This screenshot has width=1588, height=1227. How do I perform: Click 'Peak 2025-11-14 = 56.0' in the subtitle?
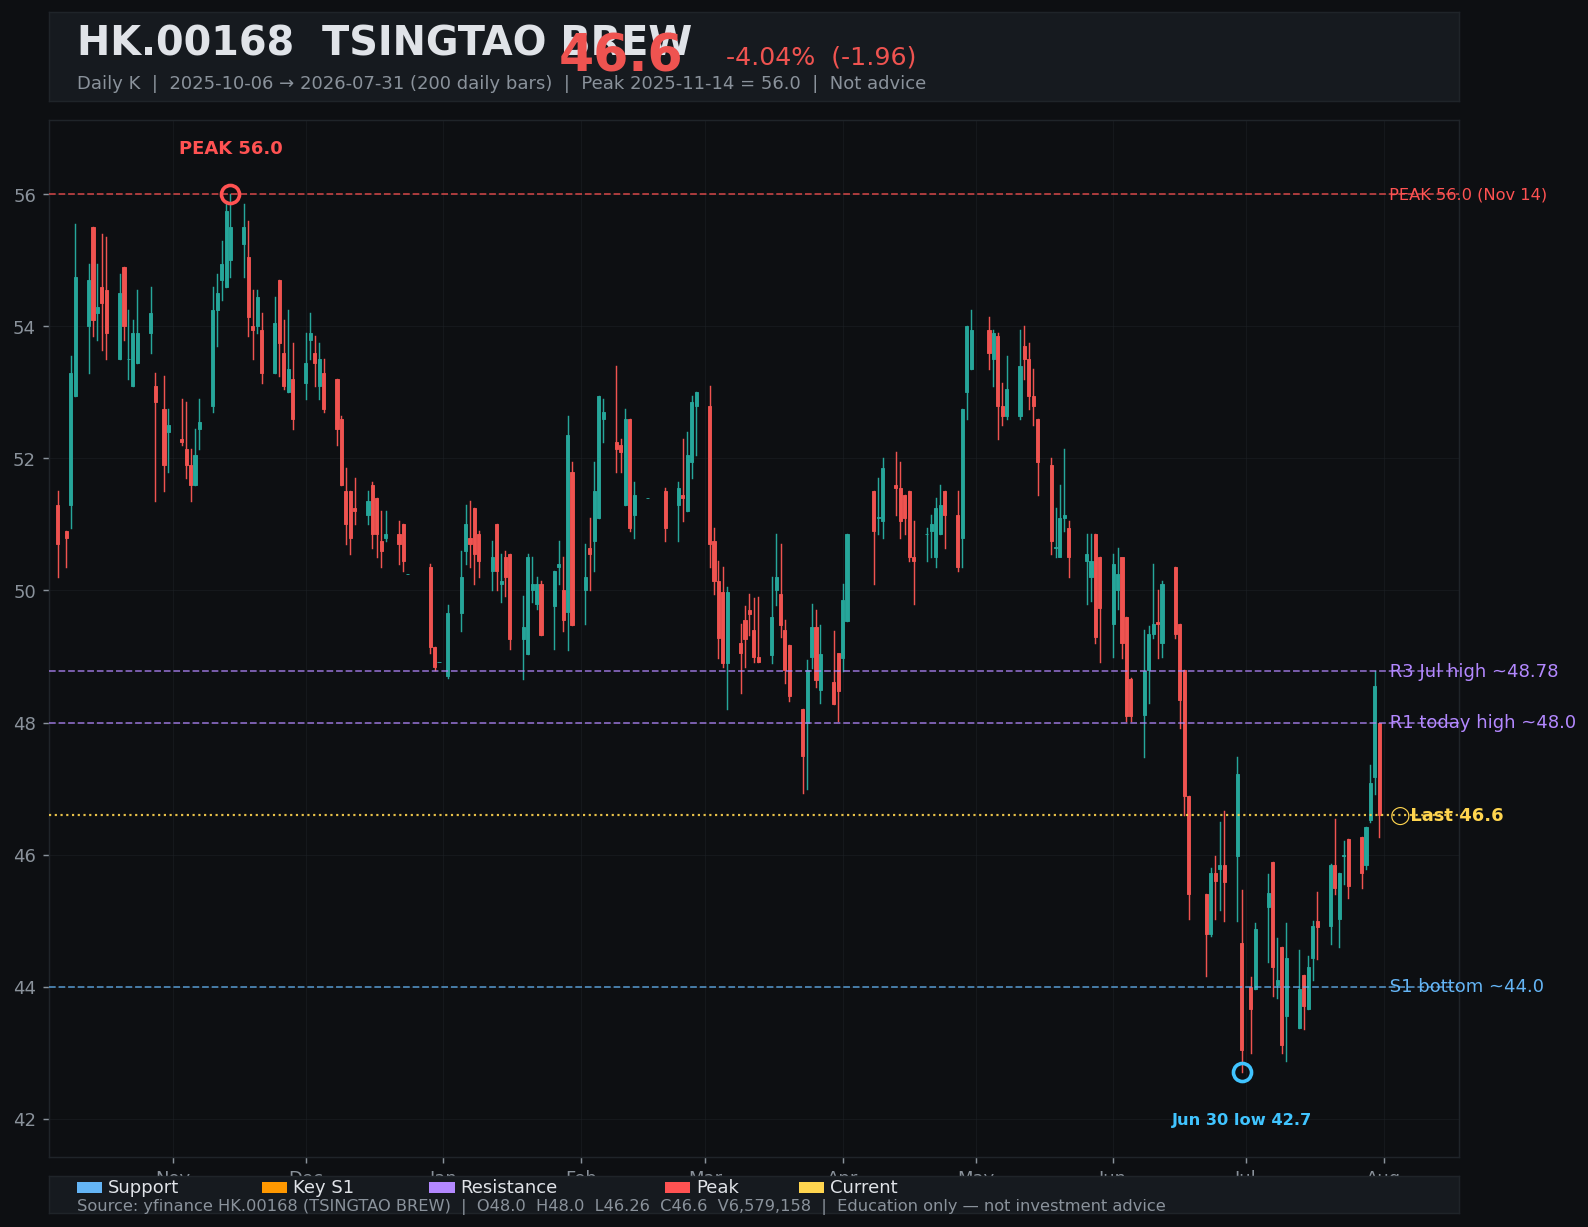691,83
